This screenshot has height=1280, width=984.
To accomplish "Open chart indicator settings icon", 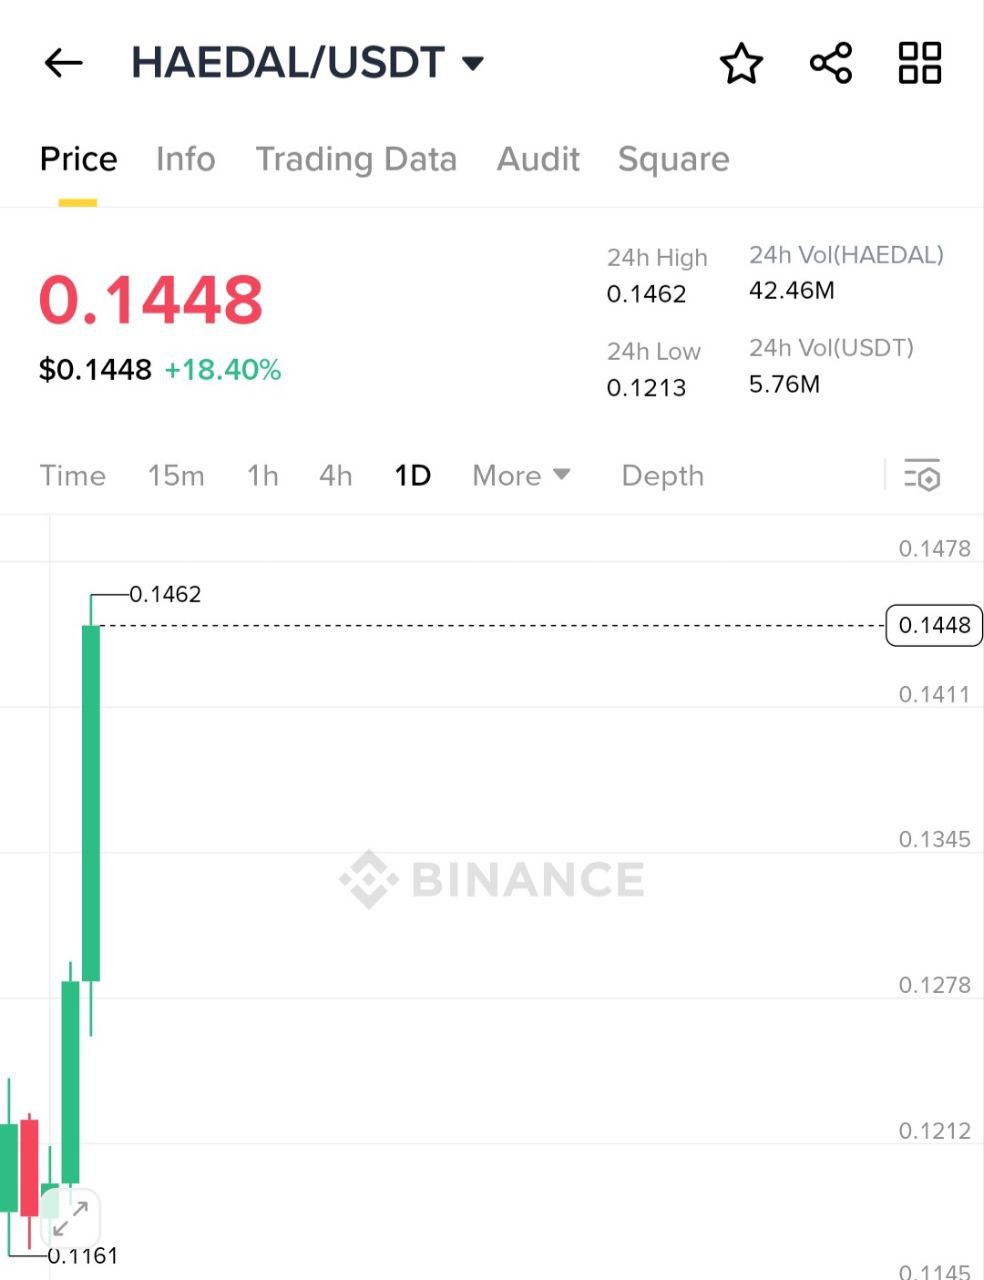I will click(922, 475).
